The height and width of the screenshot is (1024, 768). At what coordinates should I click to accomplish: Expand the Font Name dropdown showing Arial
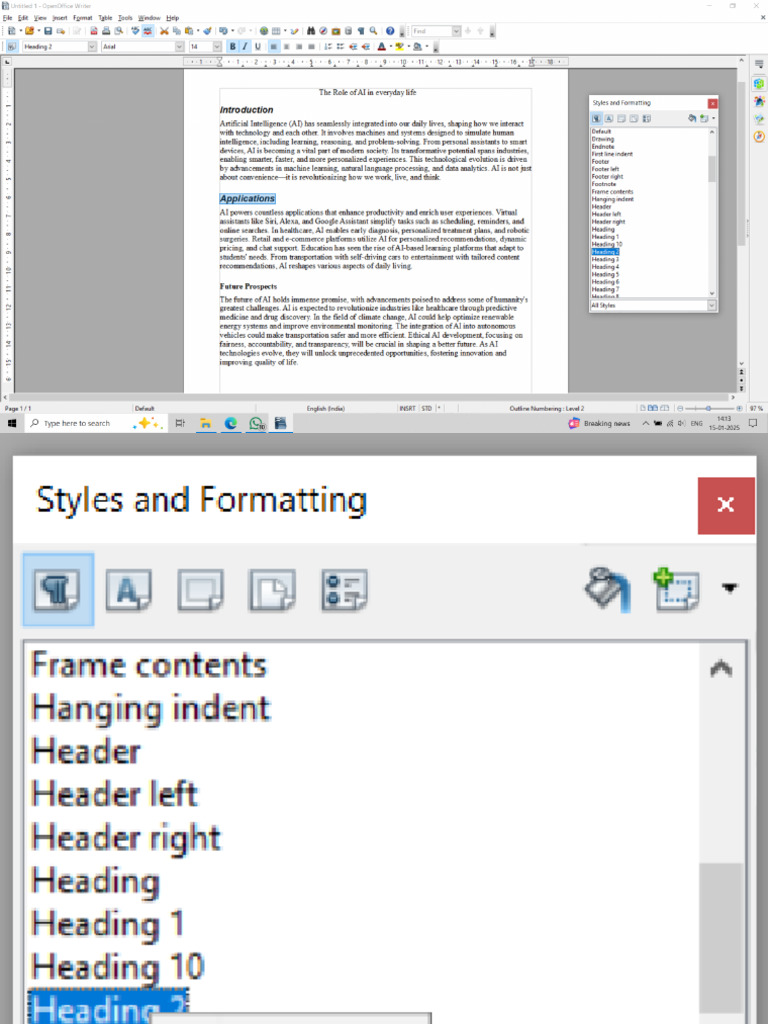[x=180, y=46]
